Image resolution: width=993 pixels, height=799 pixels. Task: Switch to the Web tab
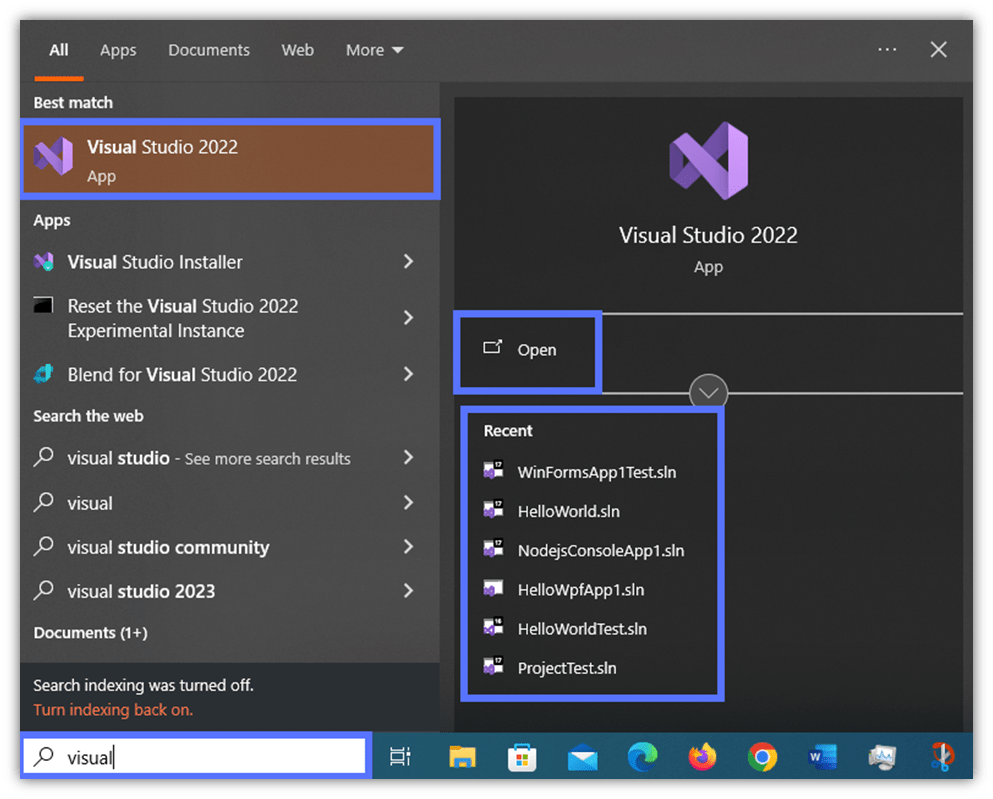[x=298, y=50]
